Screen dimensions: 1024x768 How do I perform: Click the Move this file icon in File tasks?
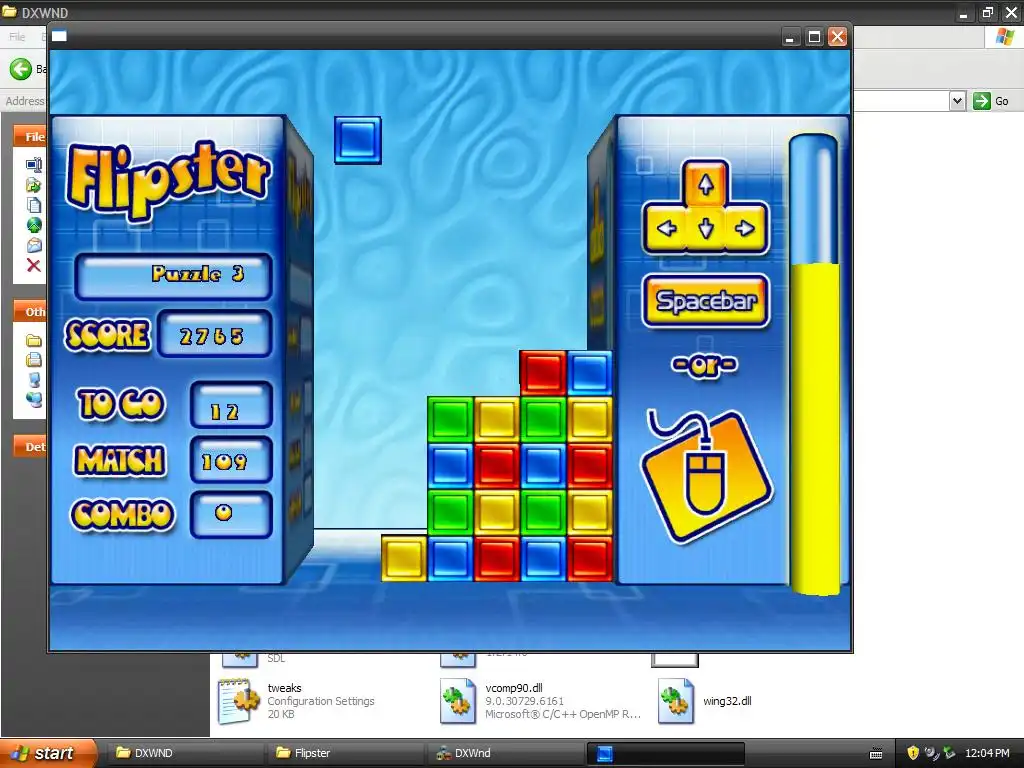[33, 185]
